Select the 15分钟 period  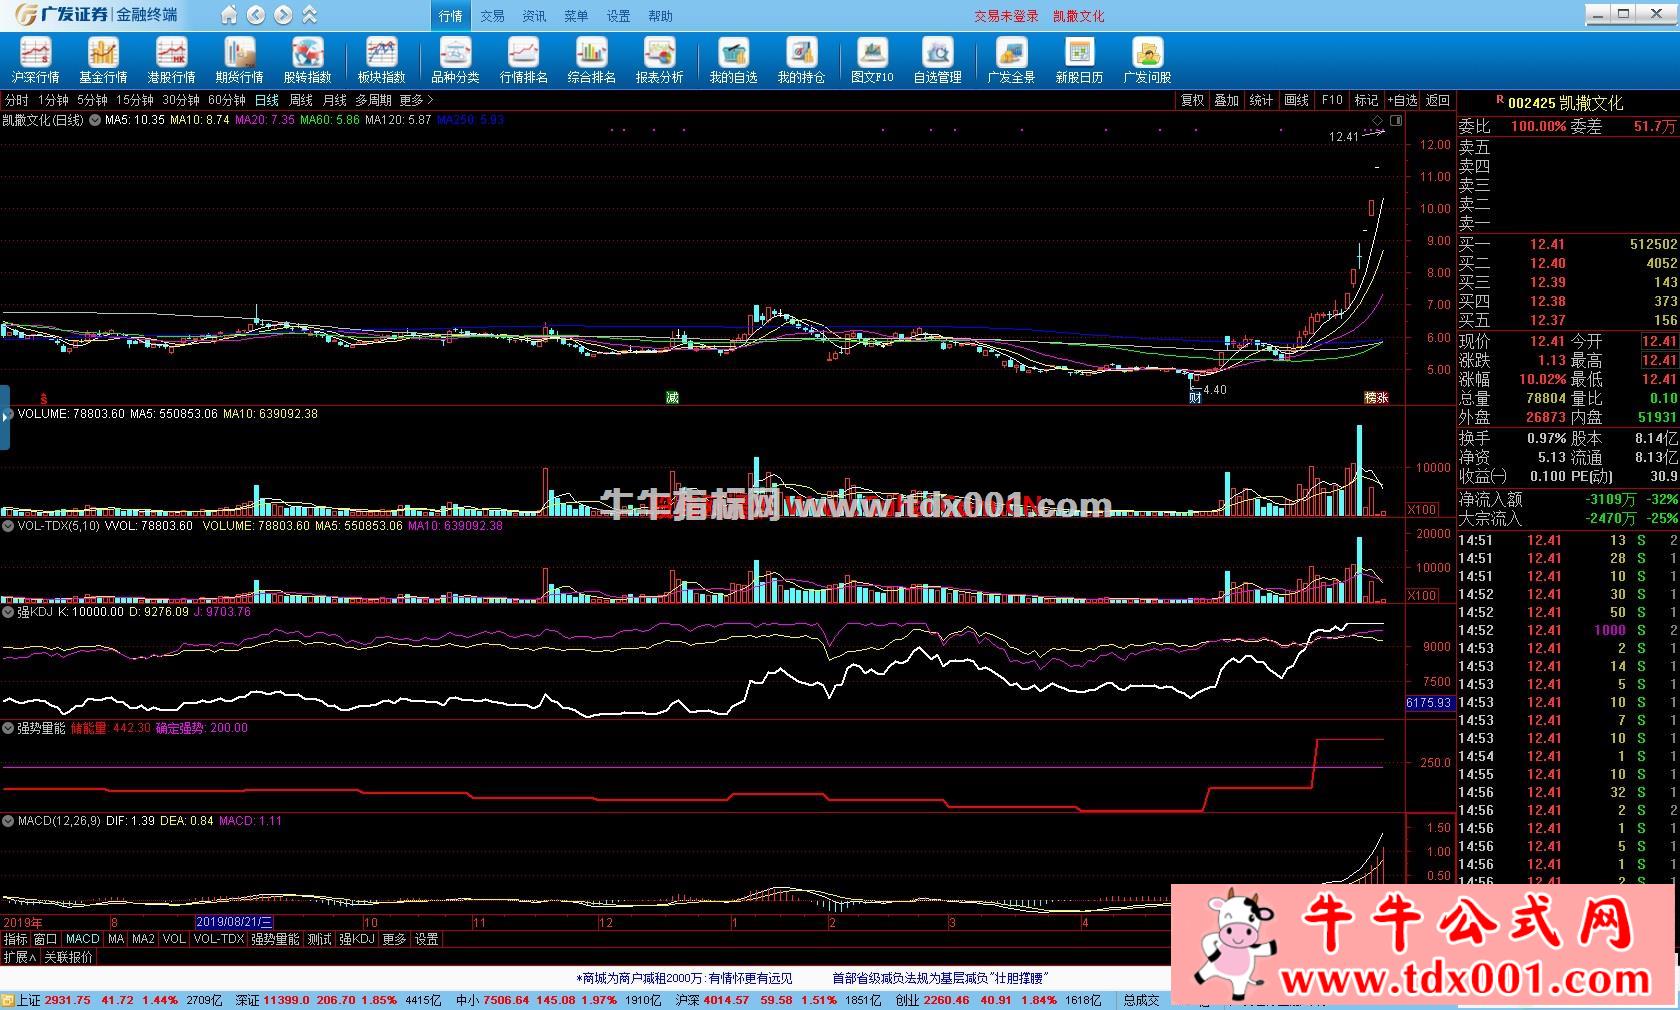(x=134, y=100)
